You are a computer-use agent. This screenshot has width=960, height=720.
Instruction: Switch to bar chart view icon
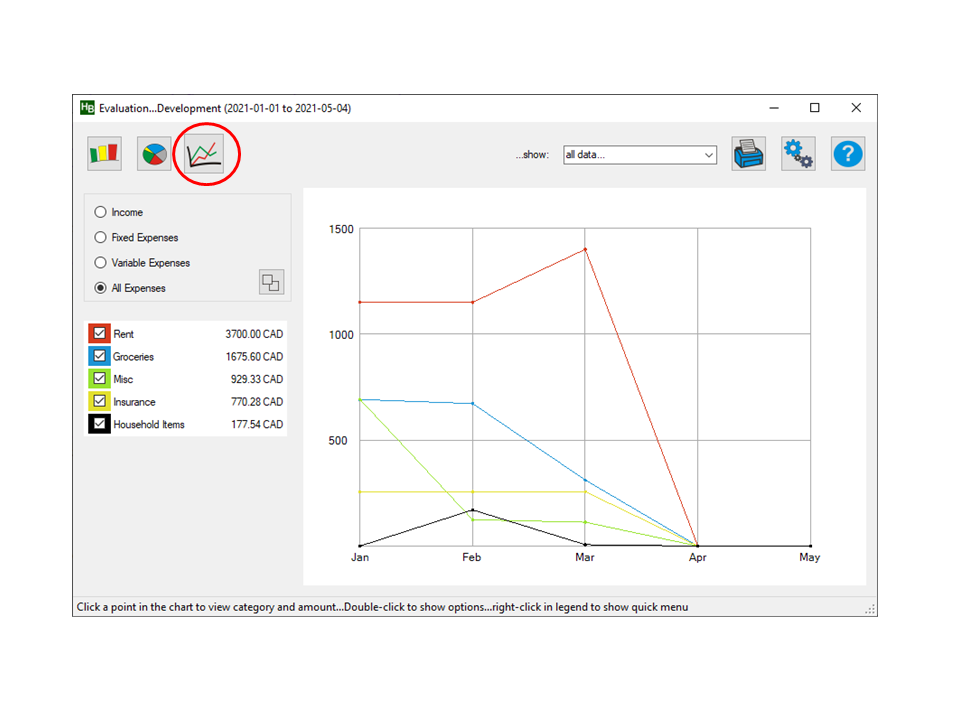click(105, 154)
